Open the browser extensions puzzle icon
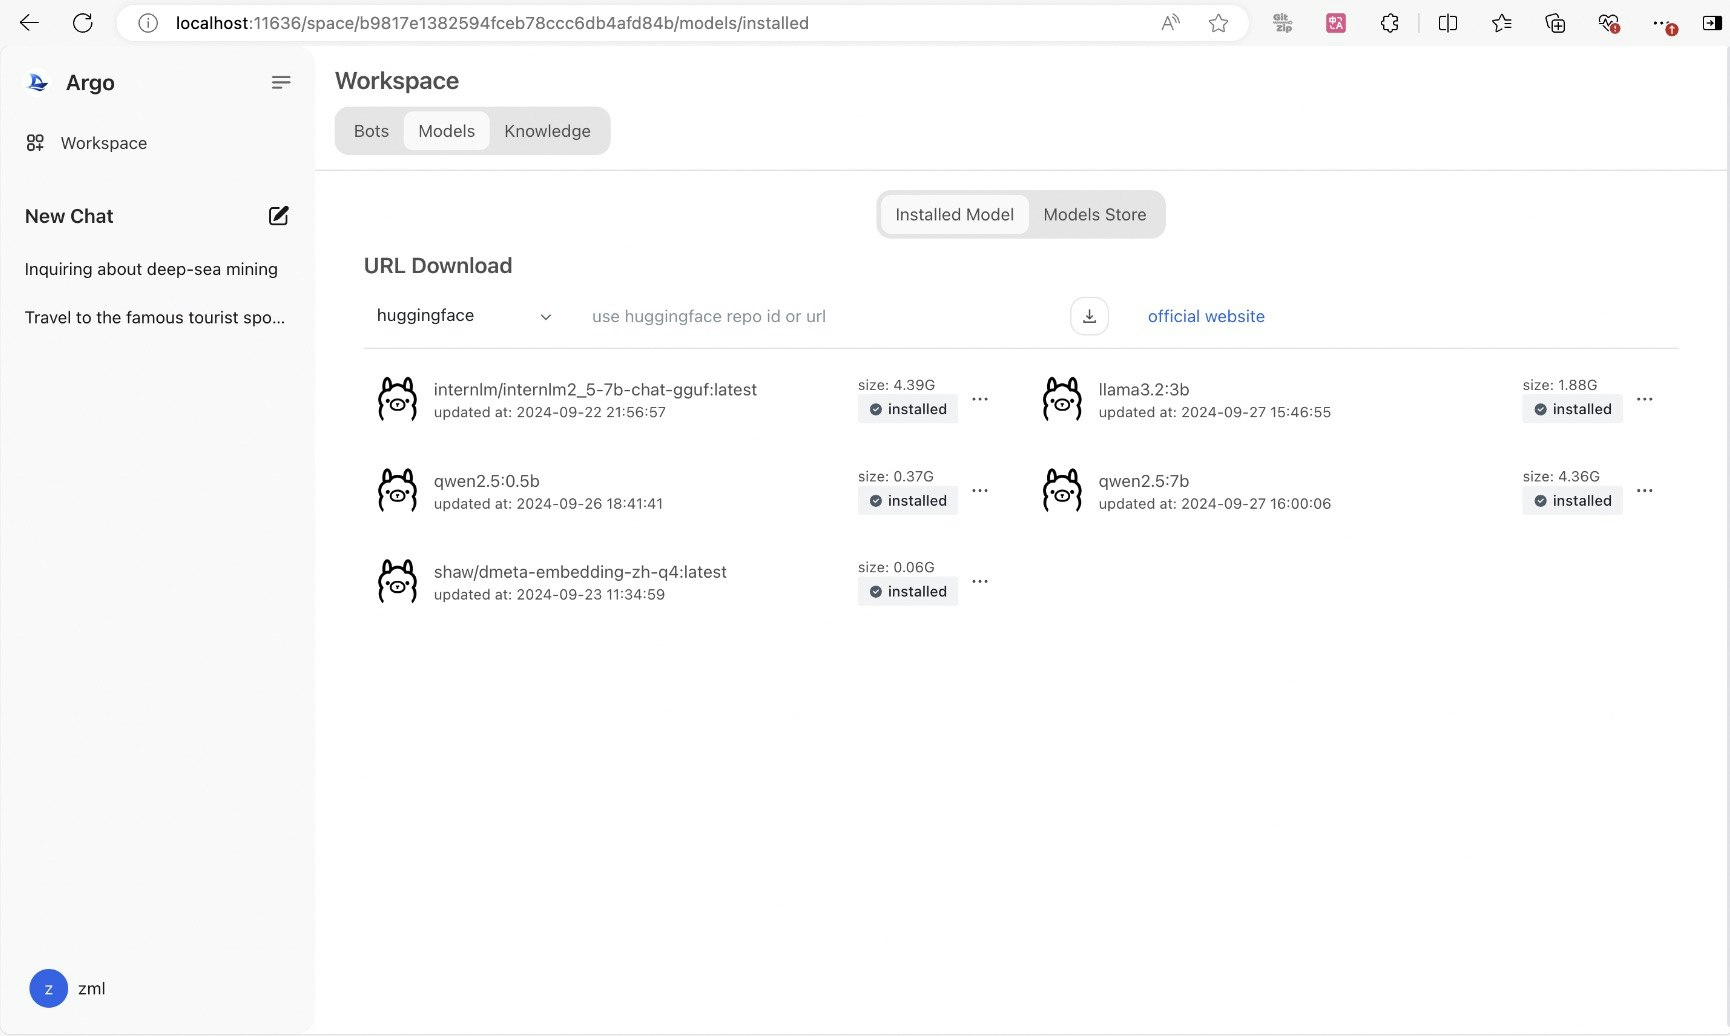Image resolution: width=1730 pixels, height=1036 pixels. [1389, 23]
